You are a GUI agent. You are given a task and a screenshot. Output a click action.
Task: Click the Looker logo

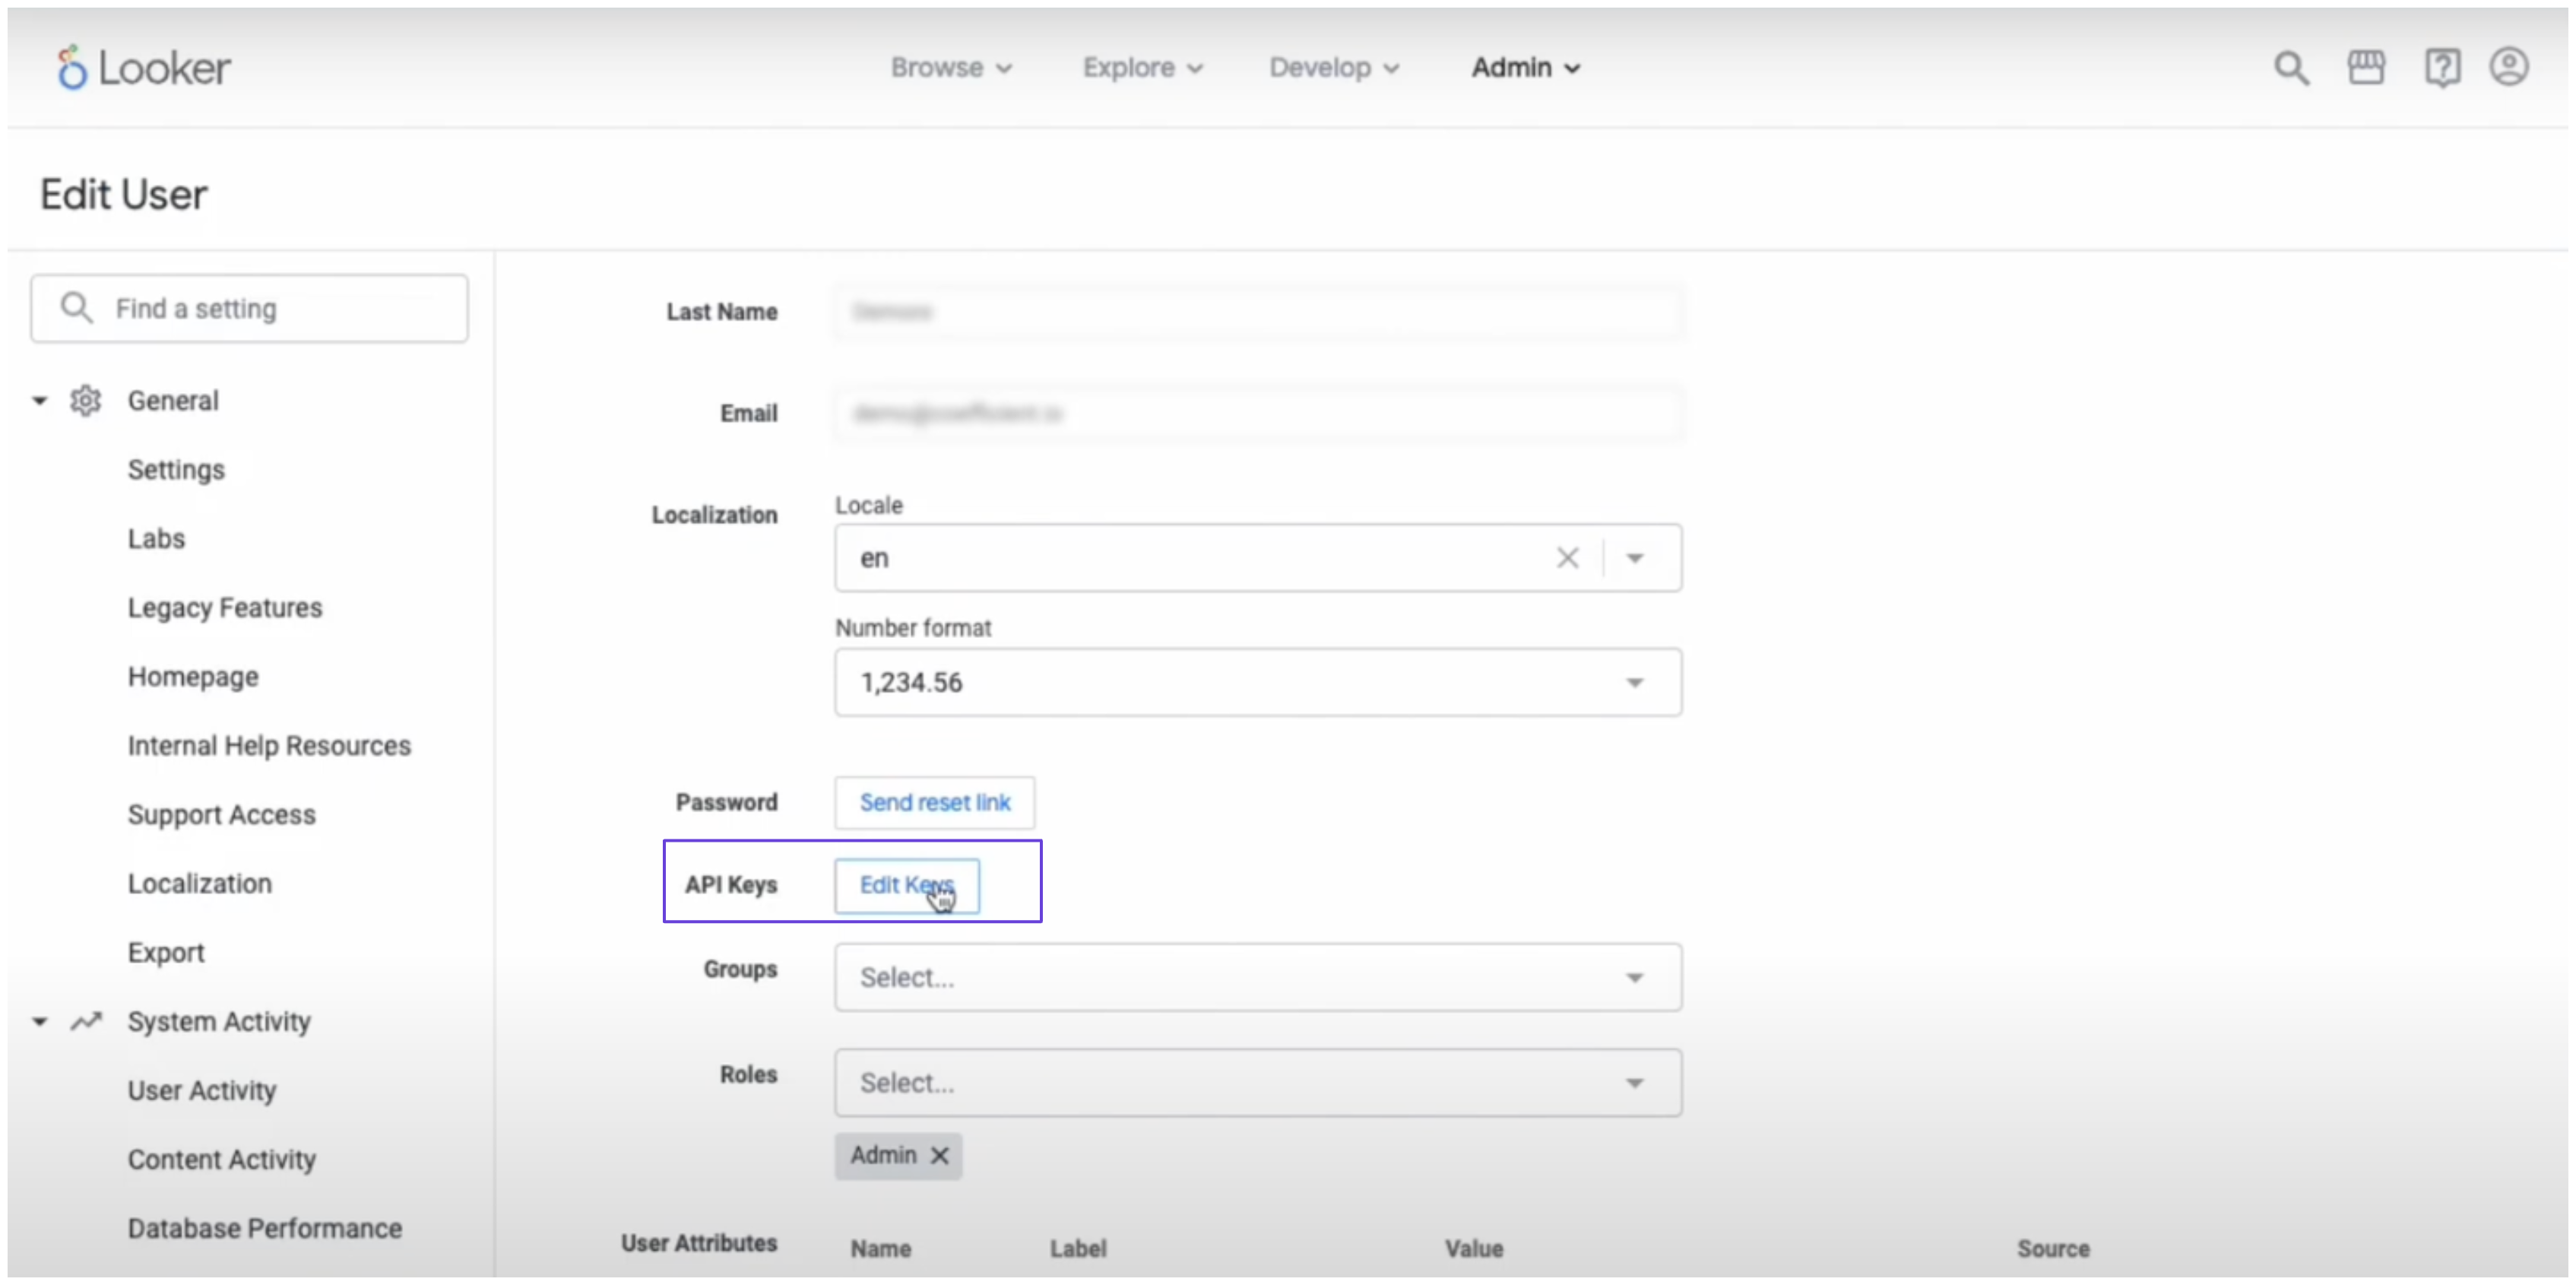click(x=144, y=68)
